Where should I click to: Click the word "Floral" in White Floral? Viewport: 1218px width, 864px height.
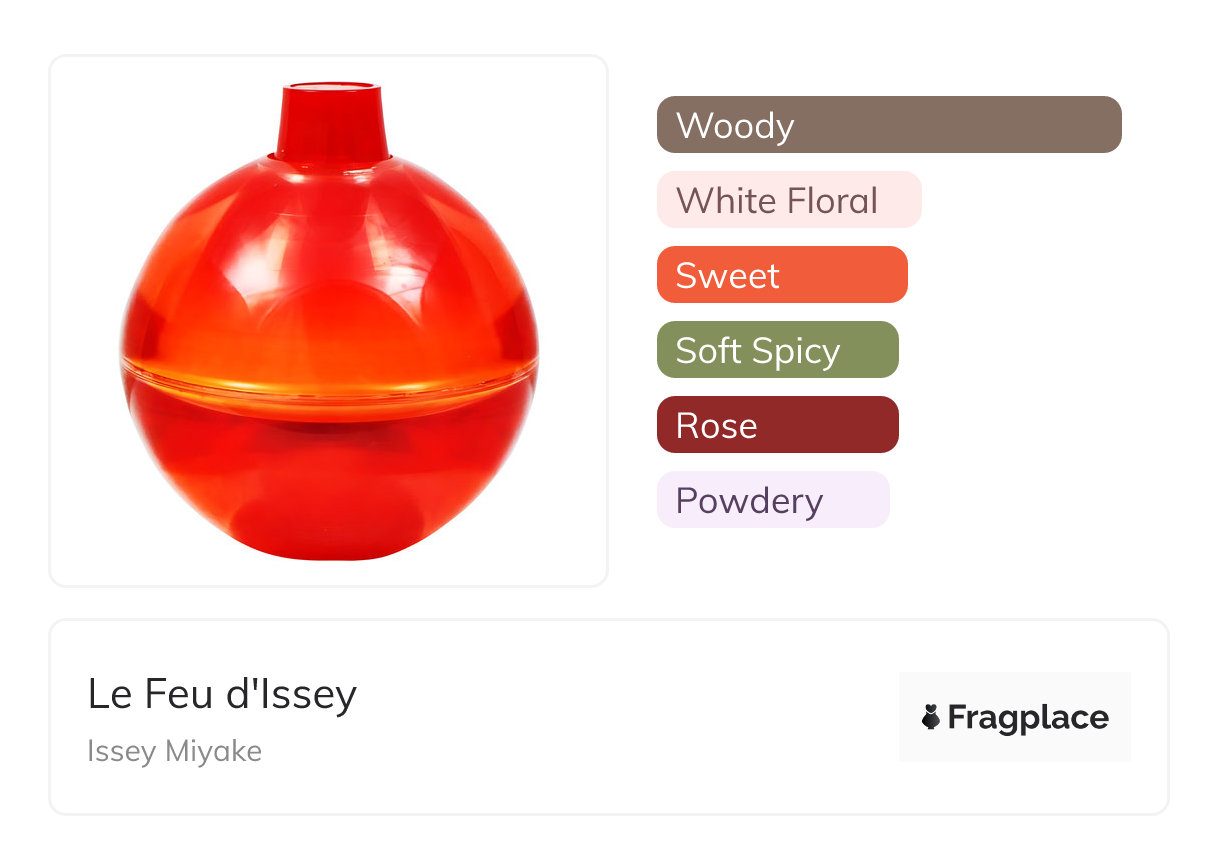tap(832, 200)
